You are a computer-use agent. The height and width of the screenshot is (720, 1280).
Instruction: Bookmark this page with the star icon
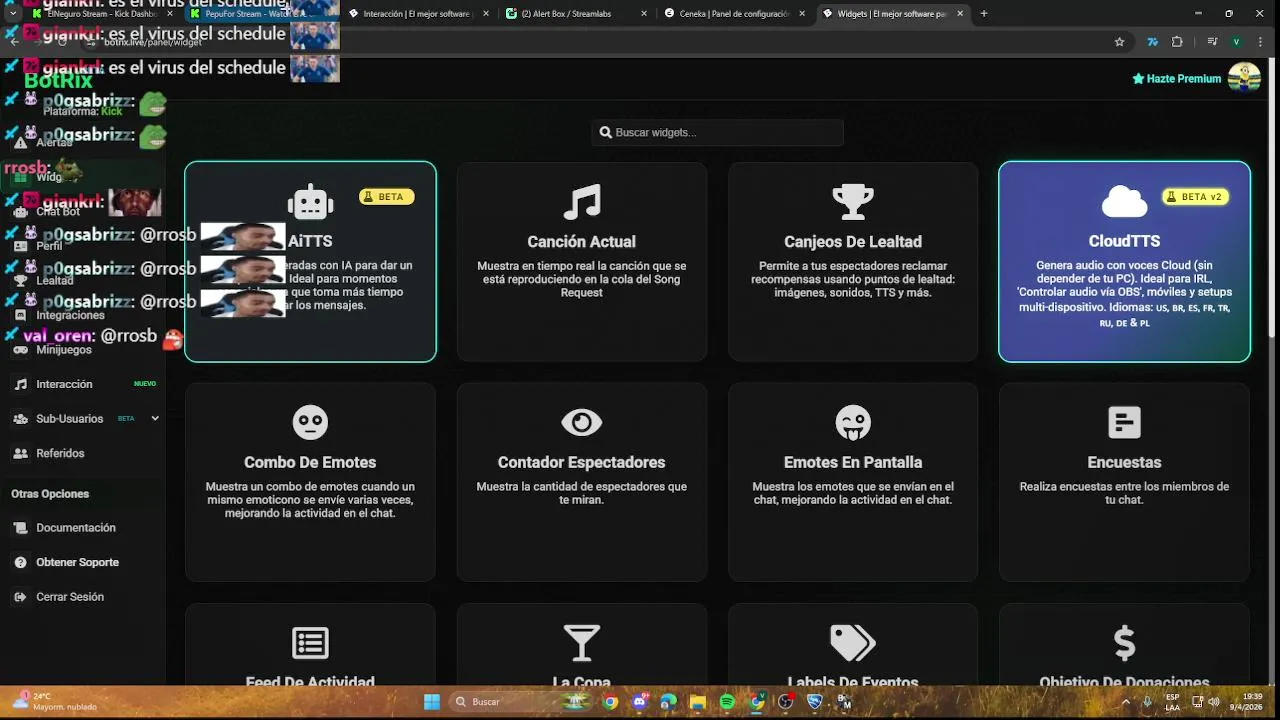tap(1119, 42)
